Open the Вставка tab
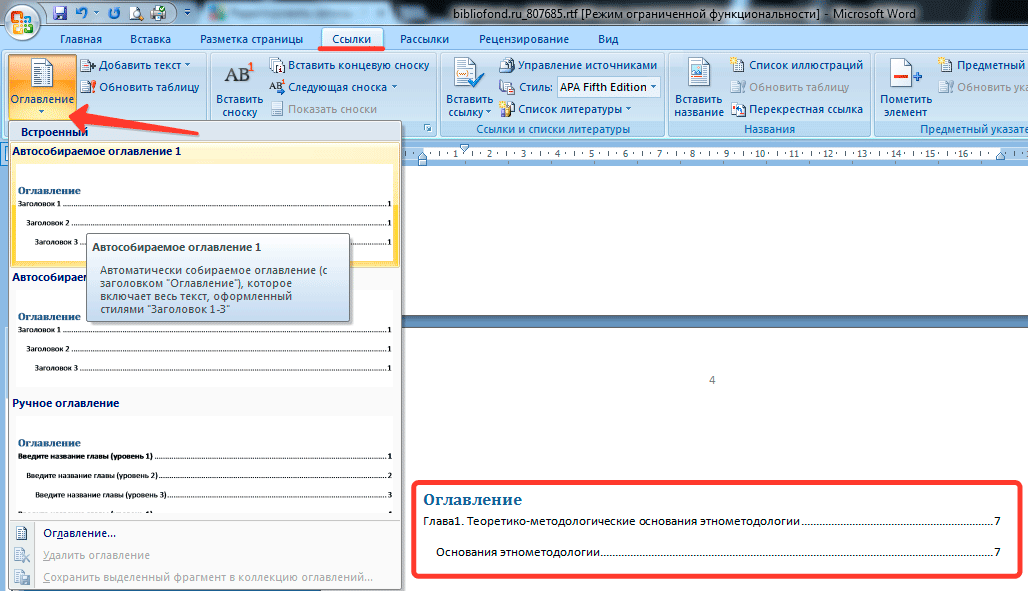 tap(150, 39)
